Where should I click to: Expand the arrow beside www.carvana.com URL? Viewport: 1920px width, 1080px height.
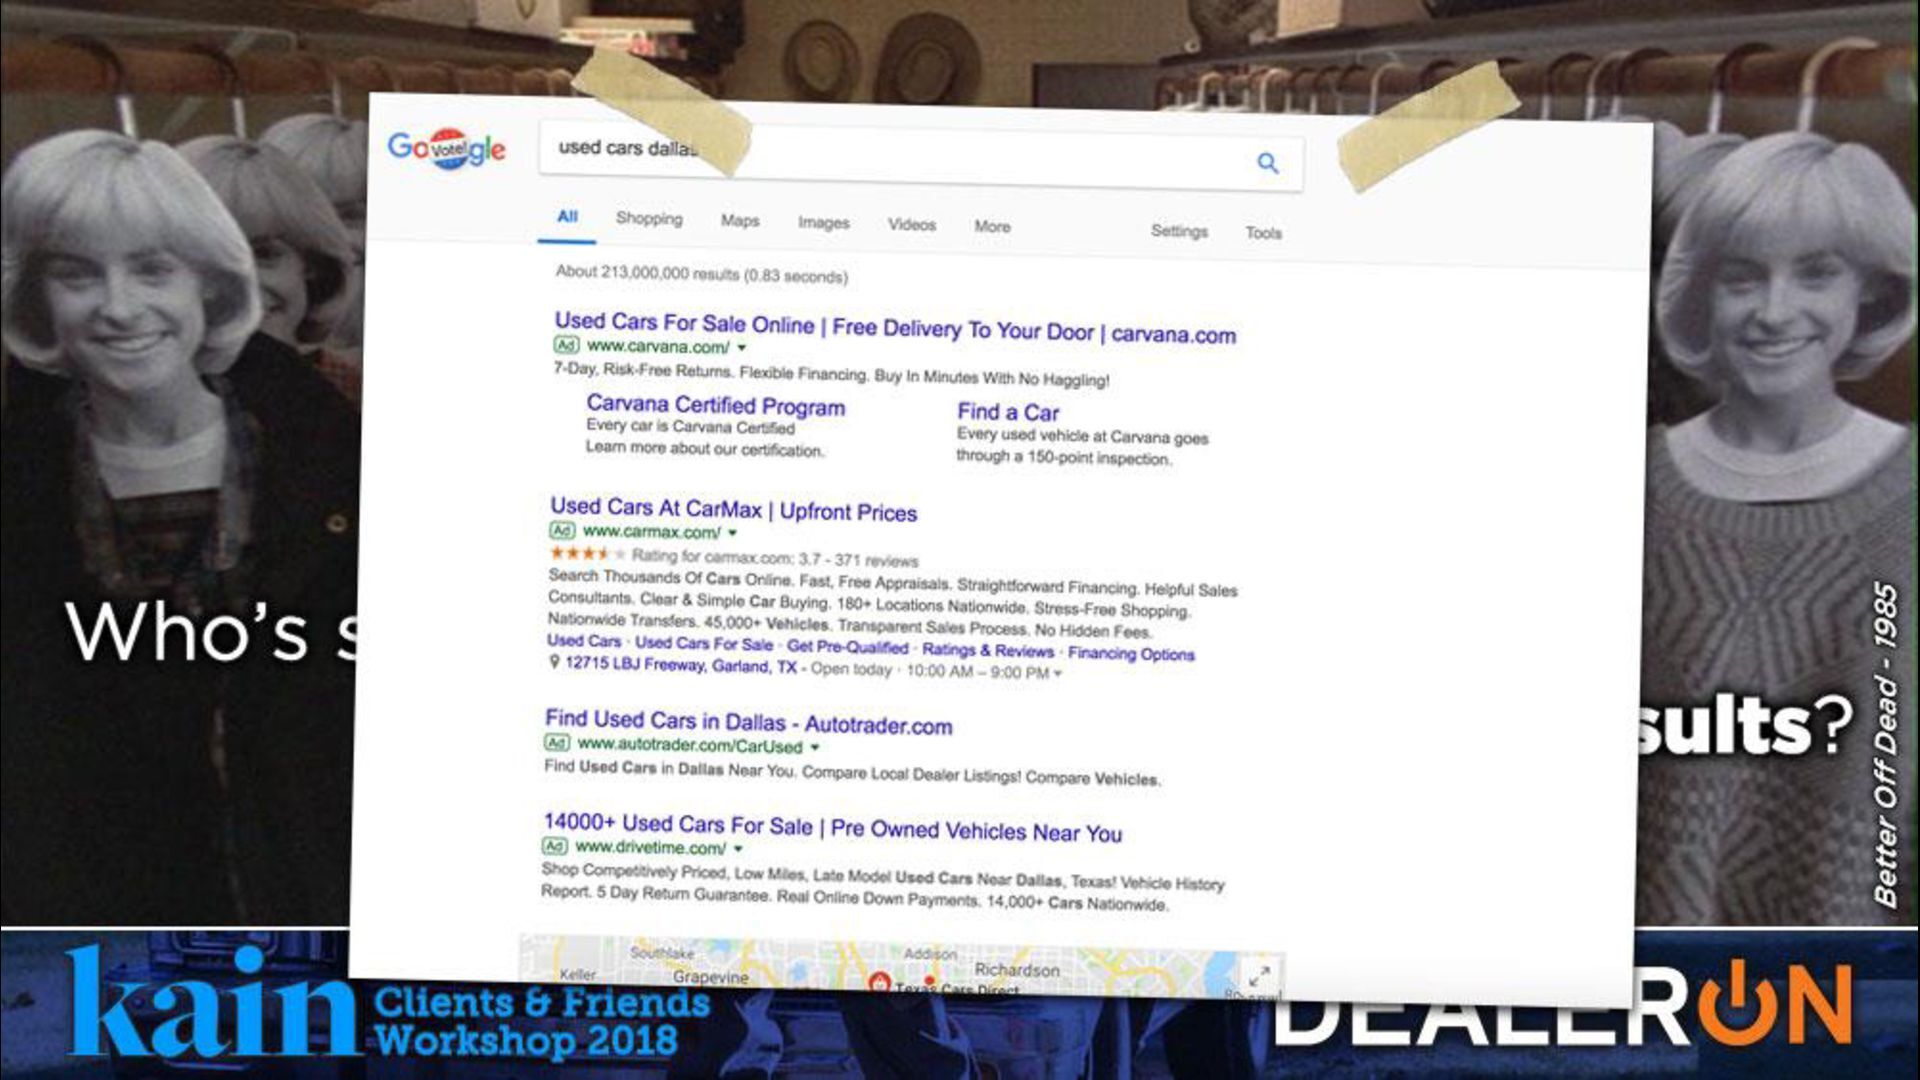(741, 348)
